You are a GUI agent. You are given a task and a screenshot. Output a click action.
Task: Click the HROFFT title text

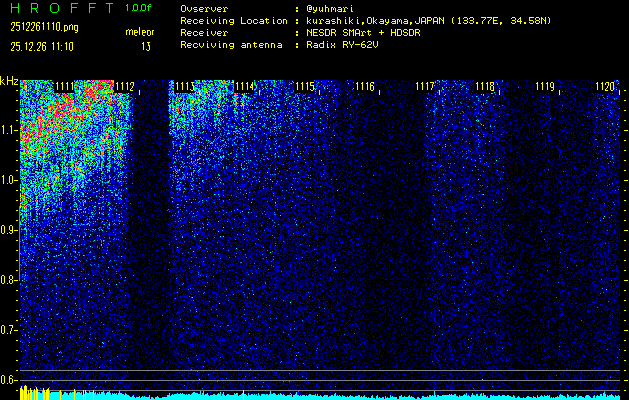(62, 8)
